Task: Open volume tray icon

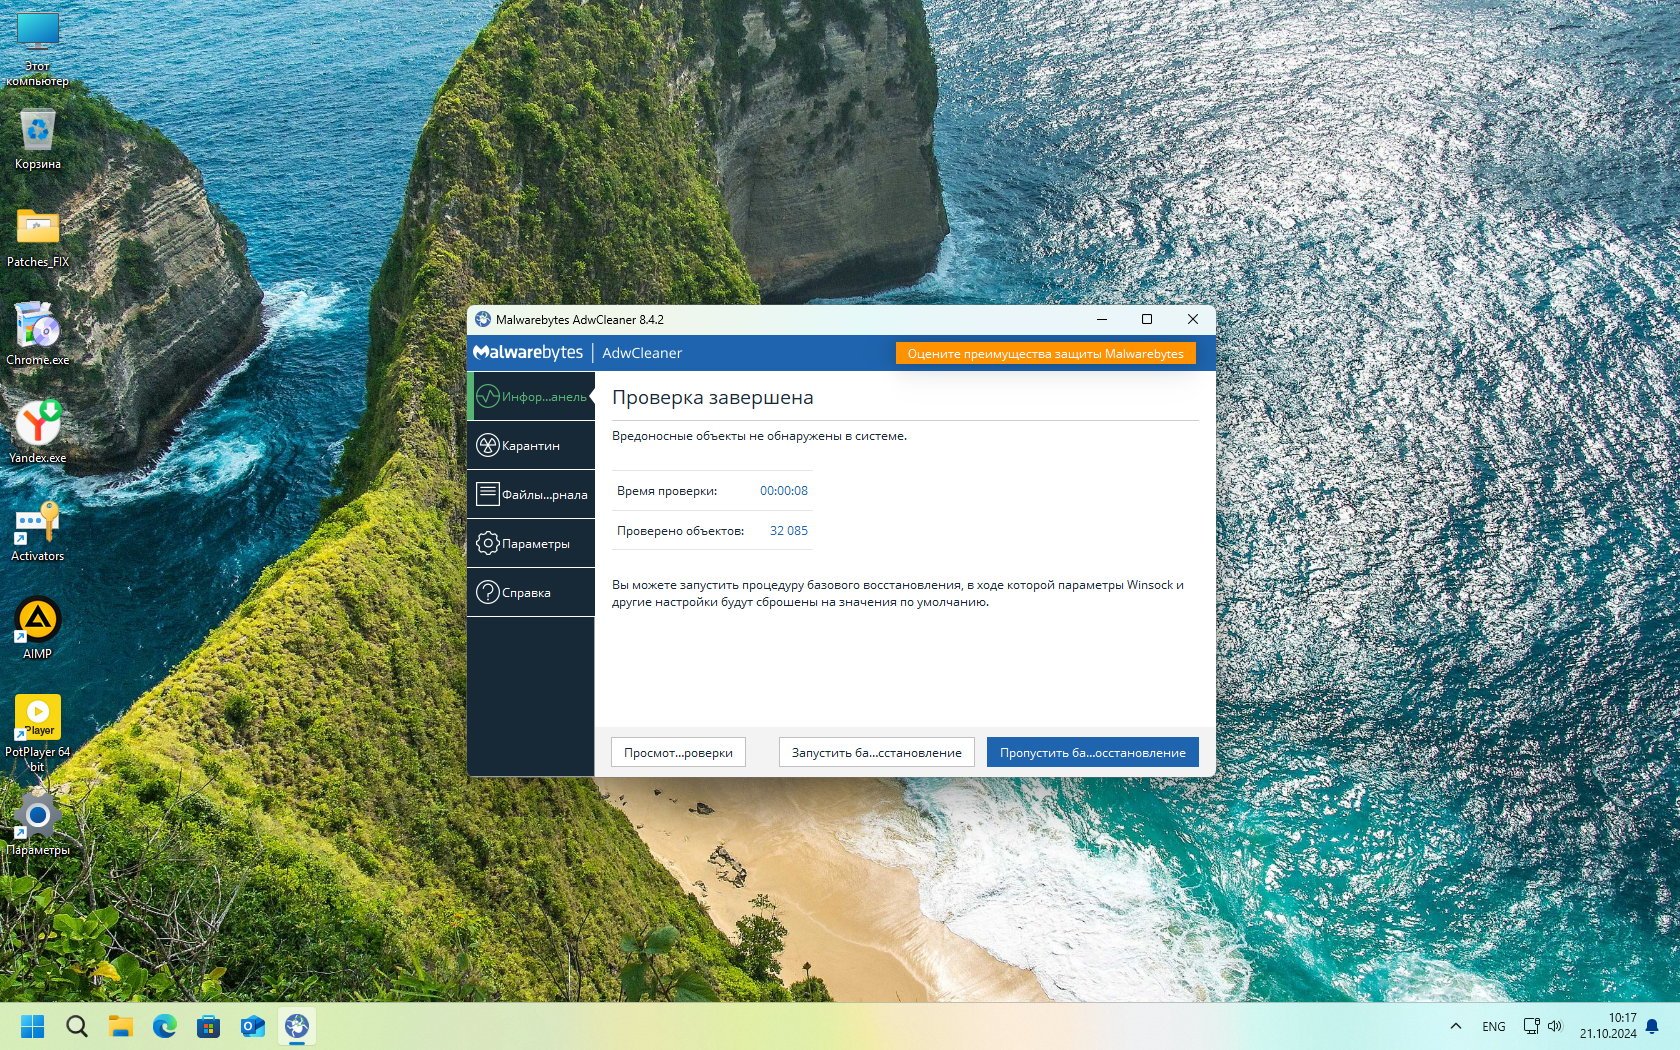Action: tap(1555, 1026)
